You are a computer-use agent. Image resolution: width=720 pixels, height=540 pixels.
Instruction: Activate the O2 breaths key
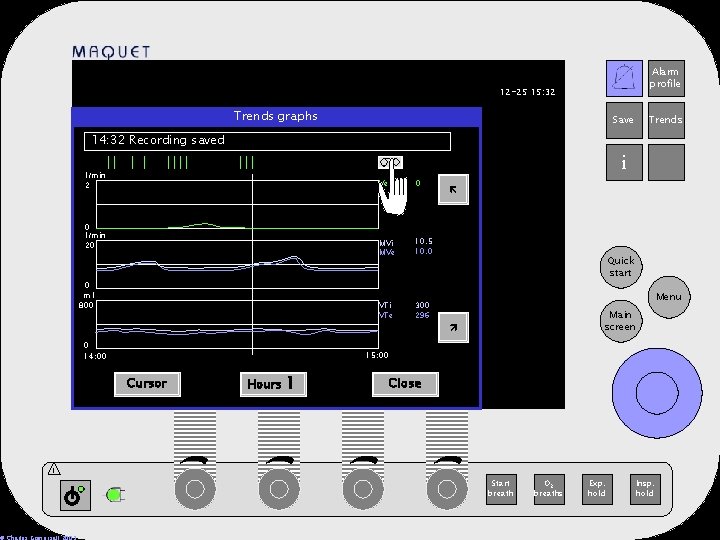(x=549, y=489)
